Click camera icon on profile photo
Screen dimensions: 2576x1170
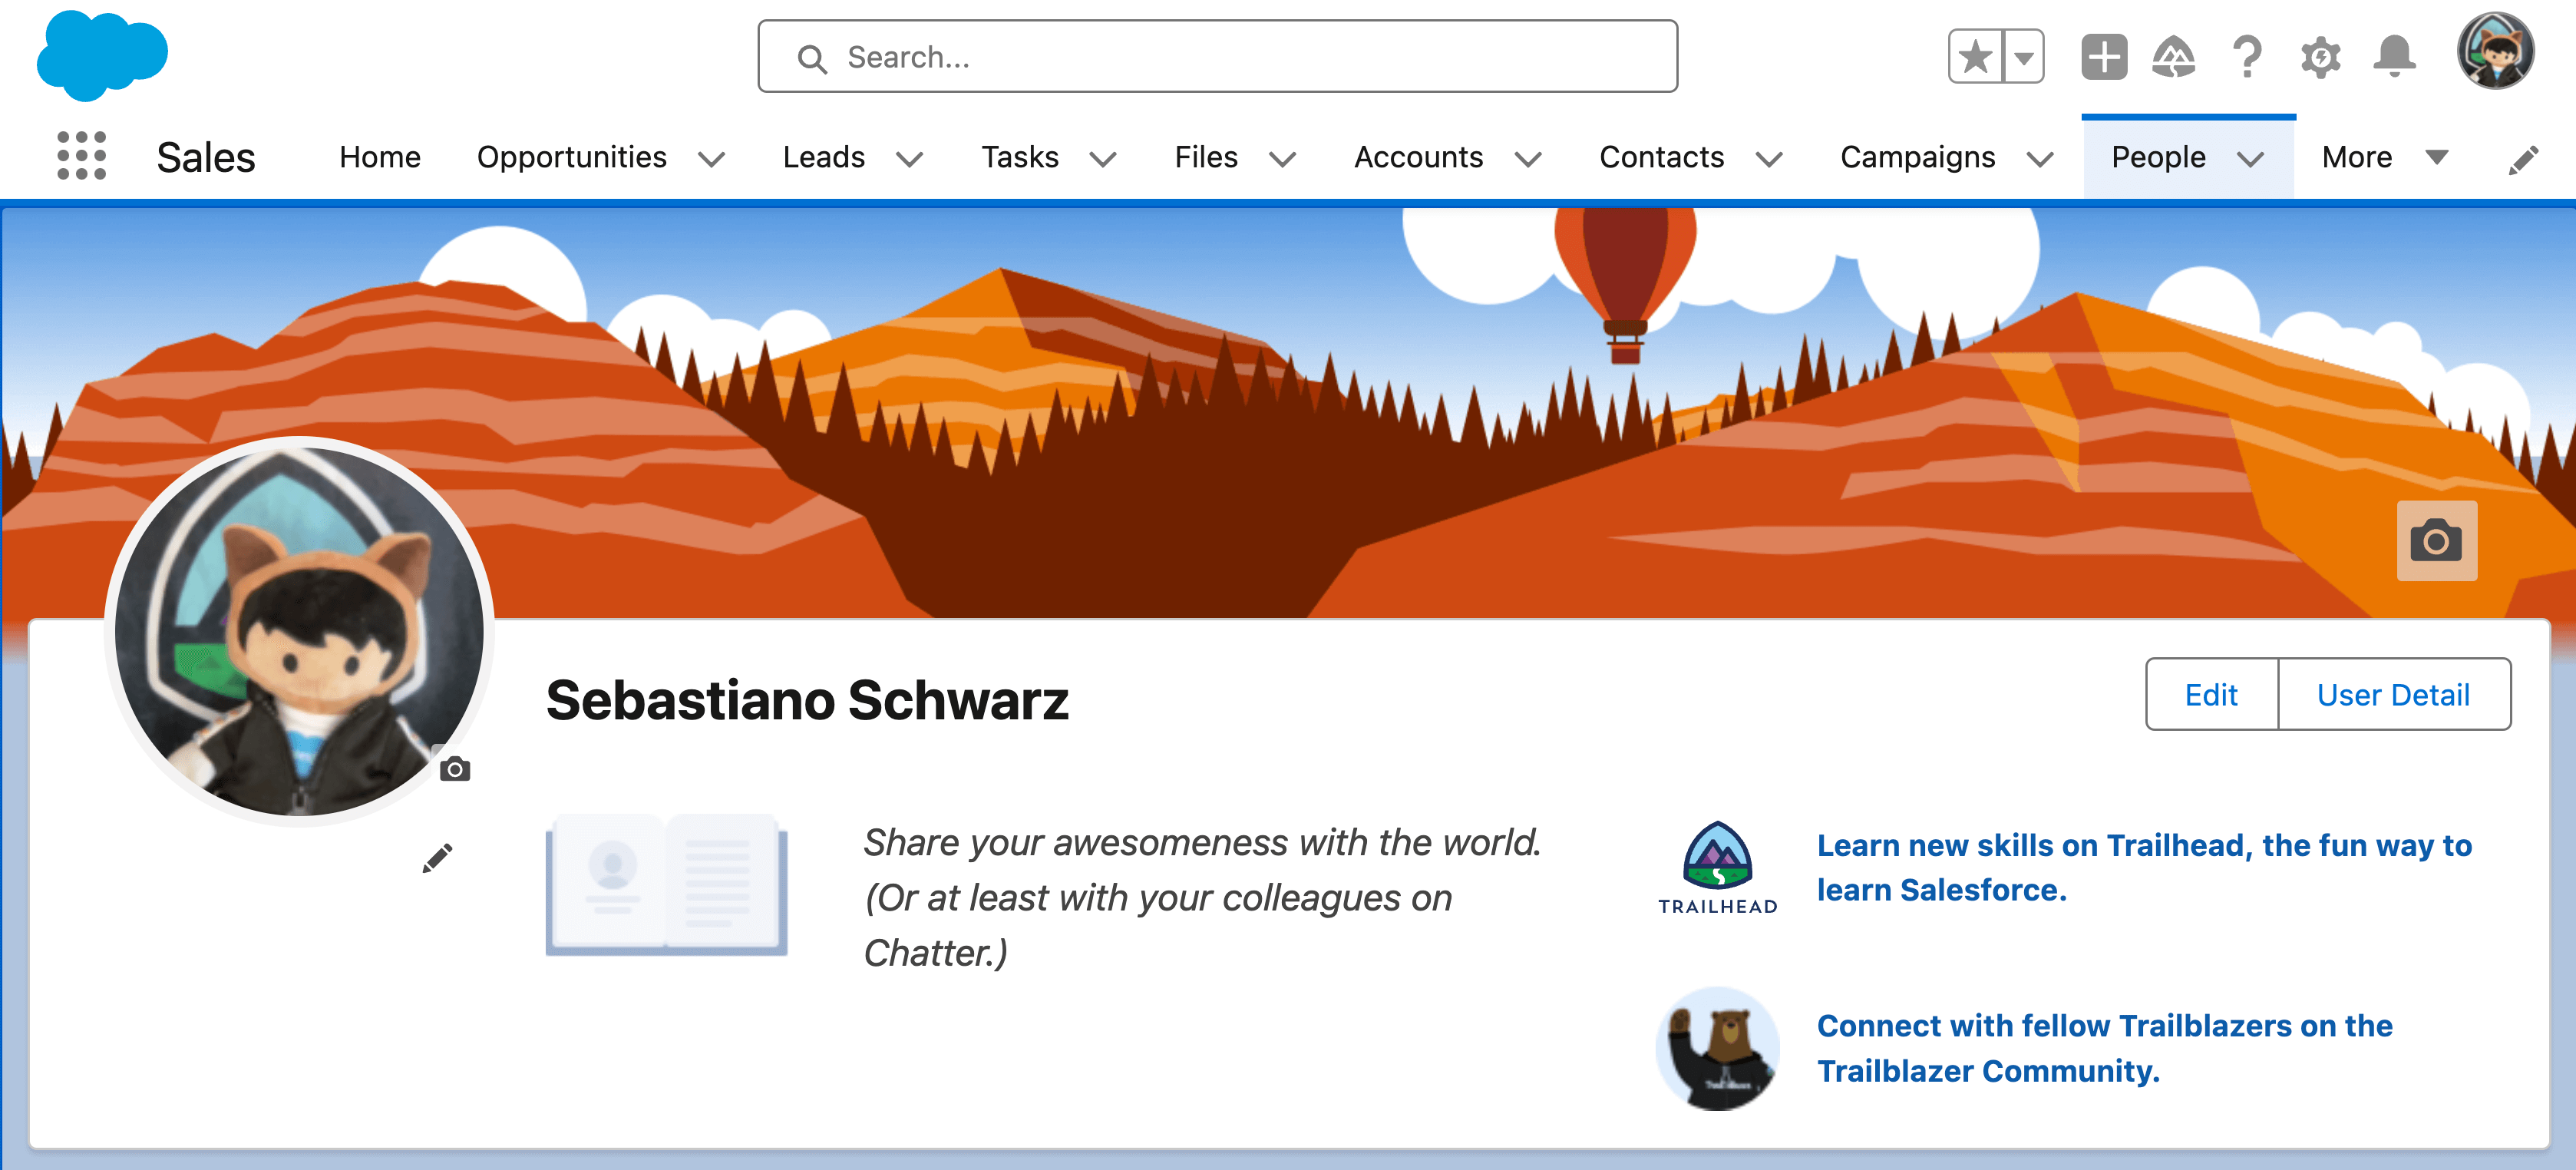tap(455, 769)
